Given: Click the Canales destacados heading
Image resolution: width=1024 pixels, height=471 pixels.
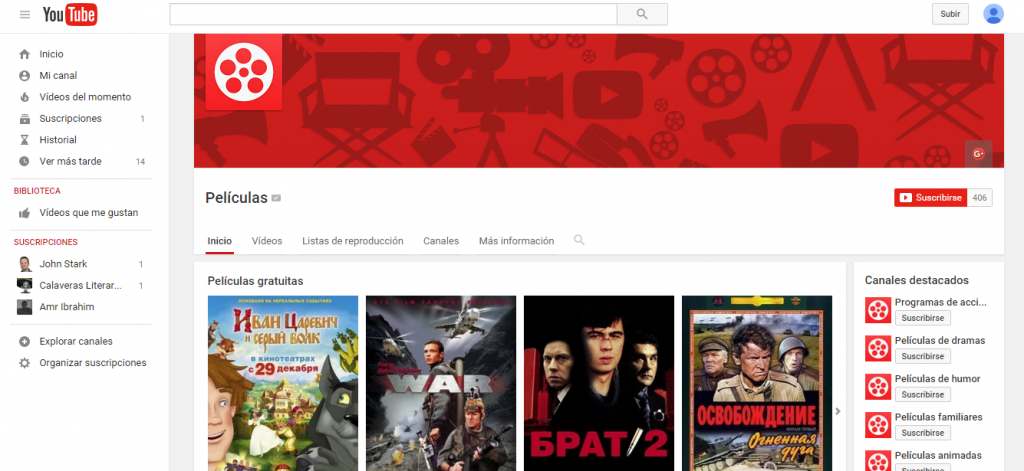Looking at the screenshot, I should 916,280.
